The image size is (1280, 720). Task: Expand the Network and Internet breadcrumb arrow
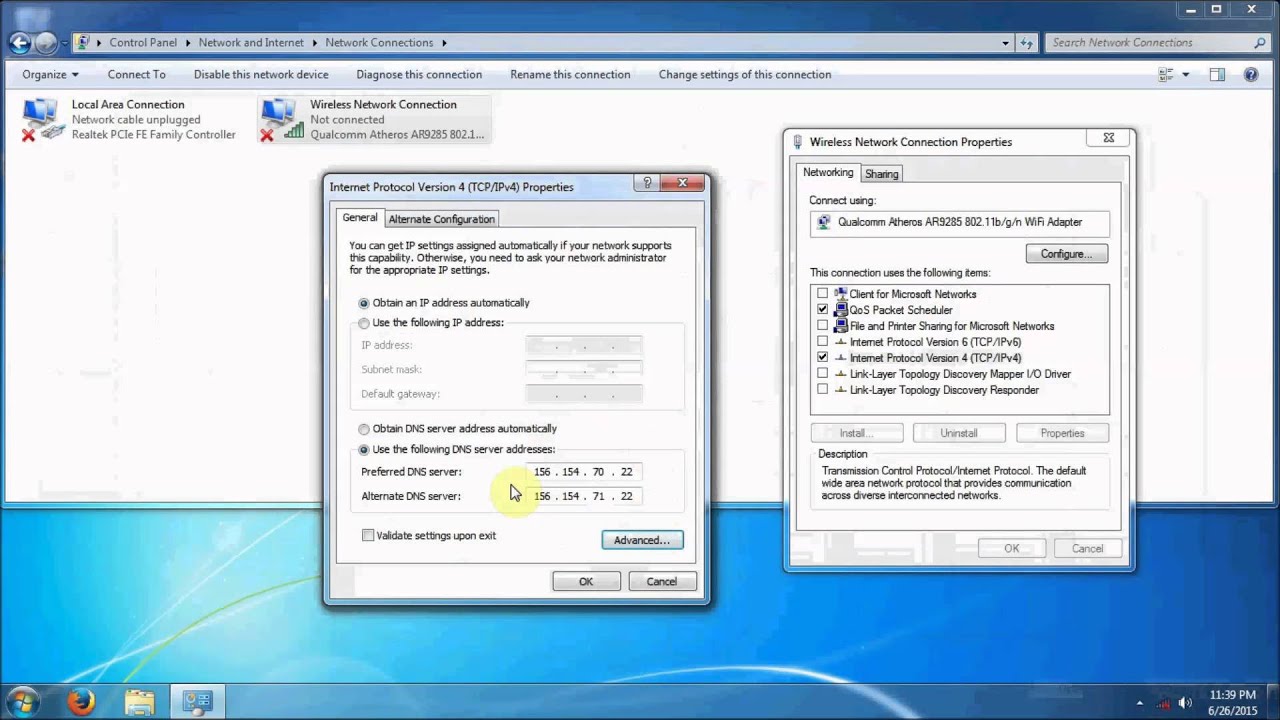pyautogui.click(x=314, y=43)
